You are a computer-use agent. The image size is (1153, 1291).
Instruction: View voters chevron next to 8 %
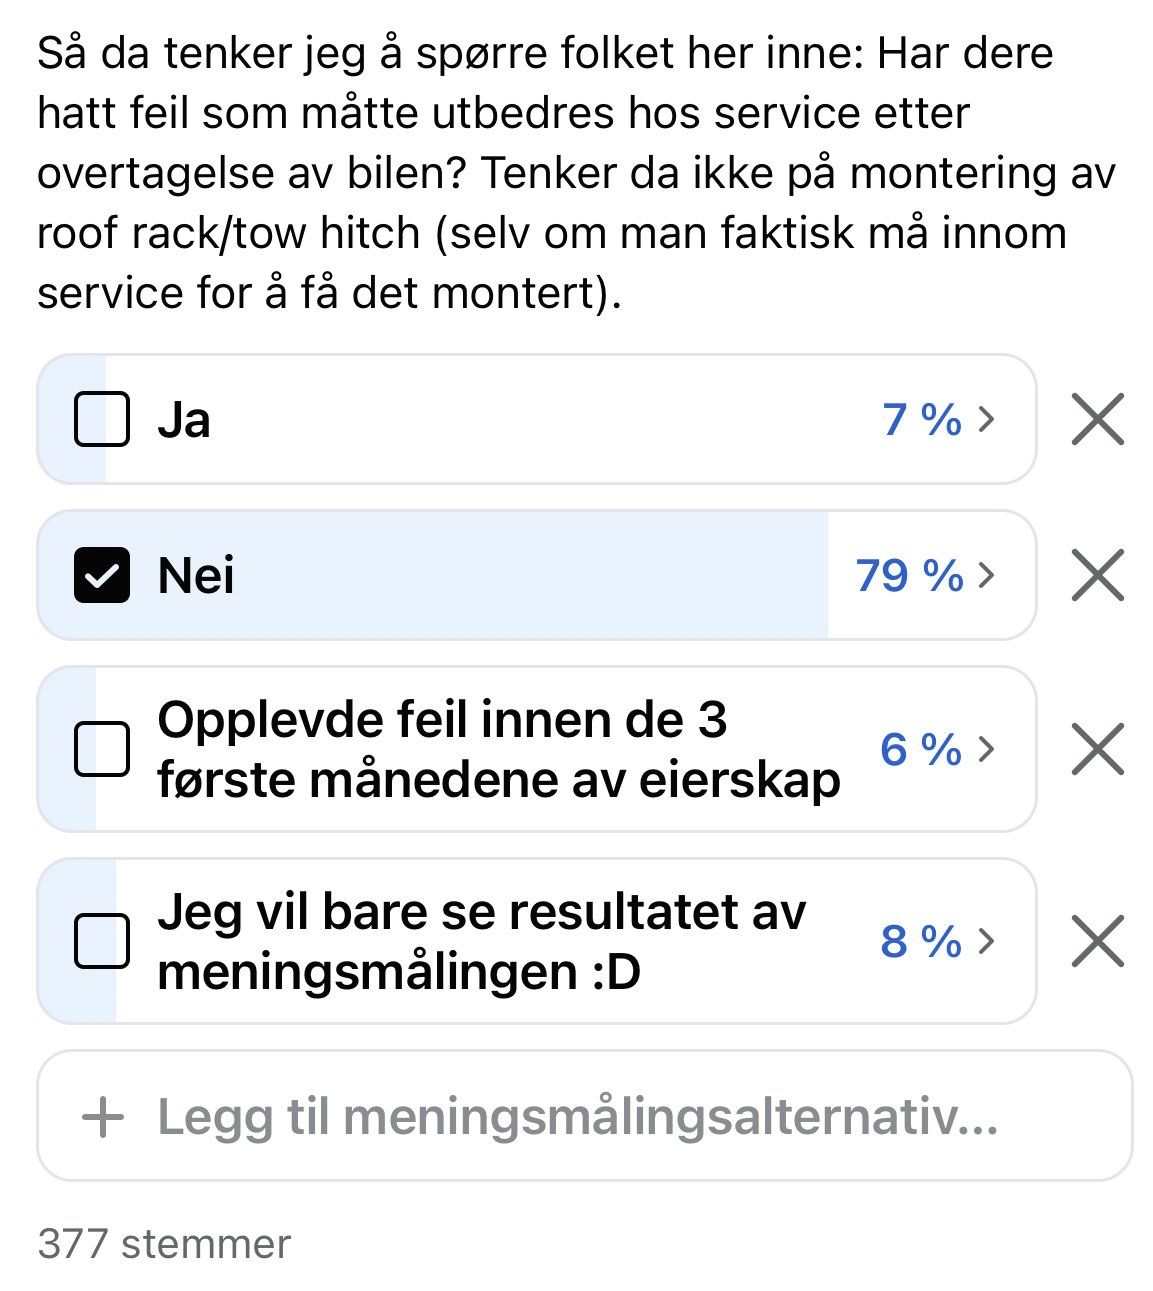click(987, 941)
